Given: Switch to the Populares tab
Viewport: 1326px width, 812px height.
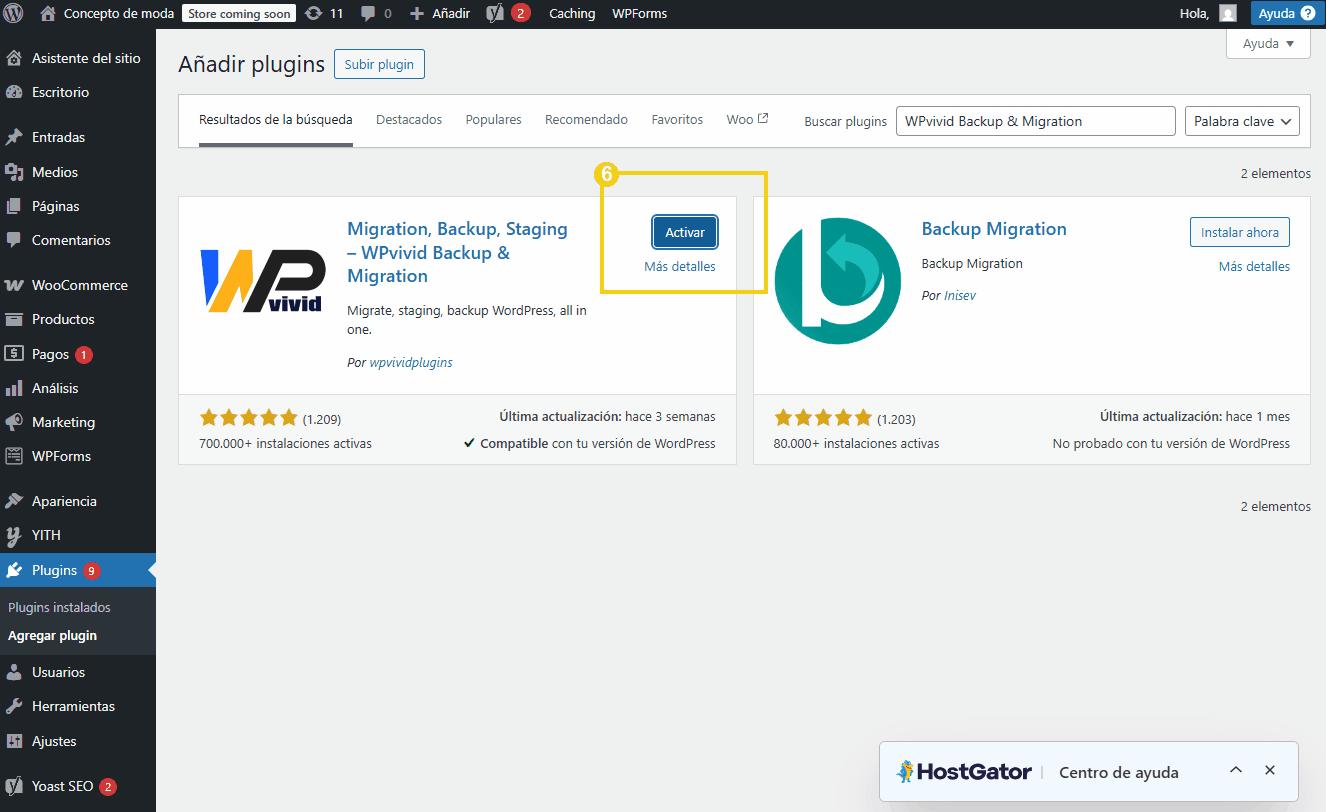Looking at the screenshot, I should click(493, 120).
